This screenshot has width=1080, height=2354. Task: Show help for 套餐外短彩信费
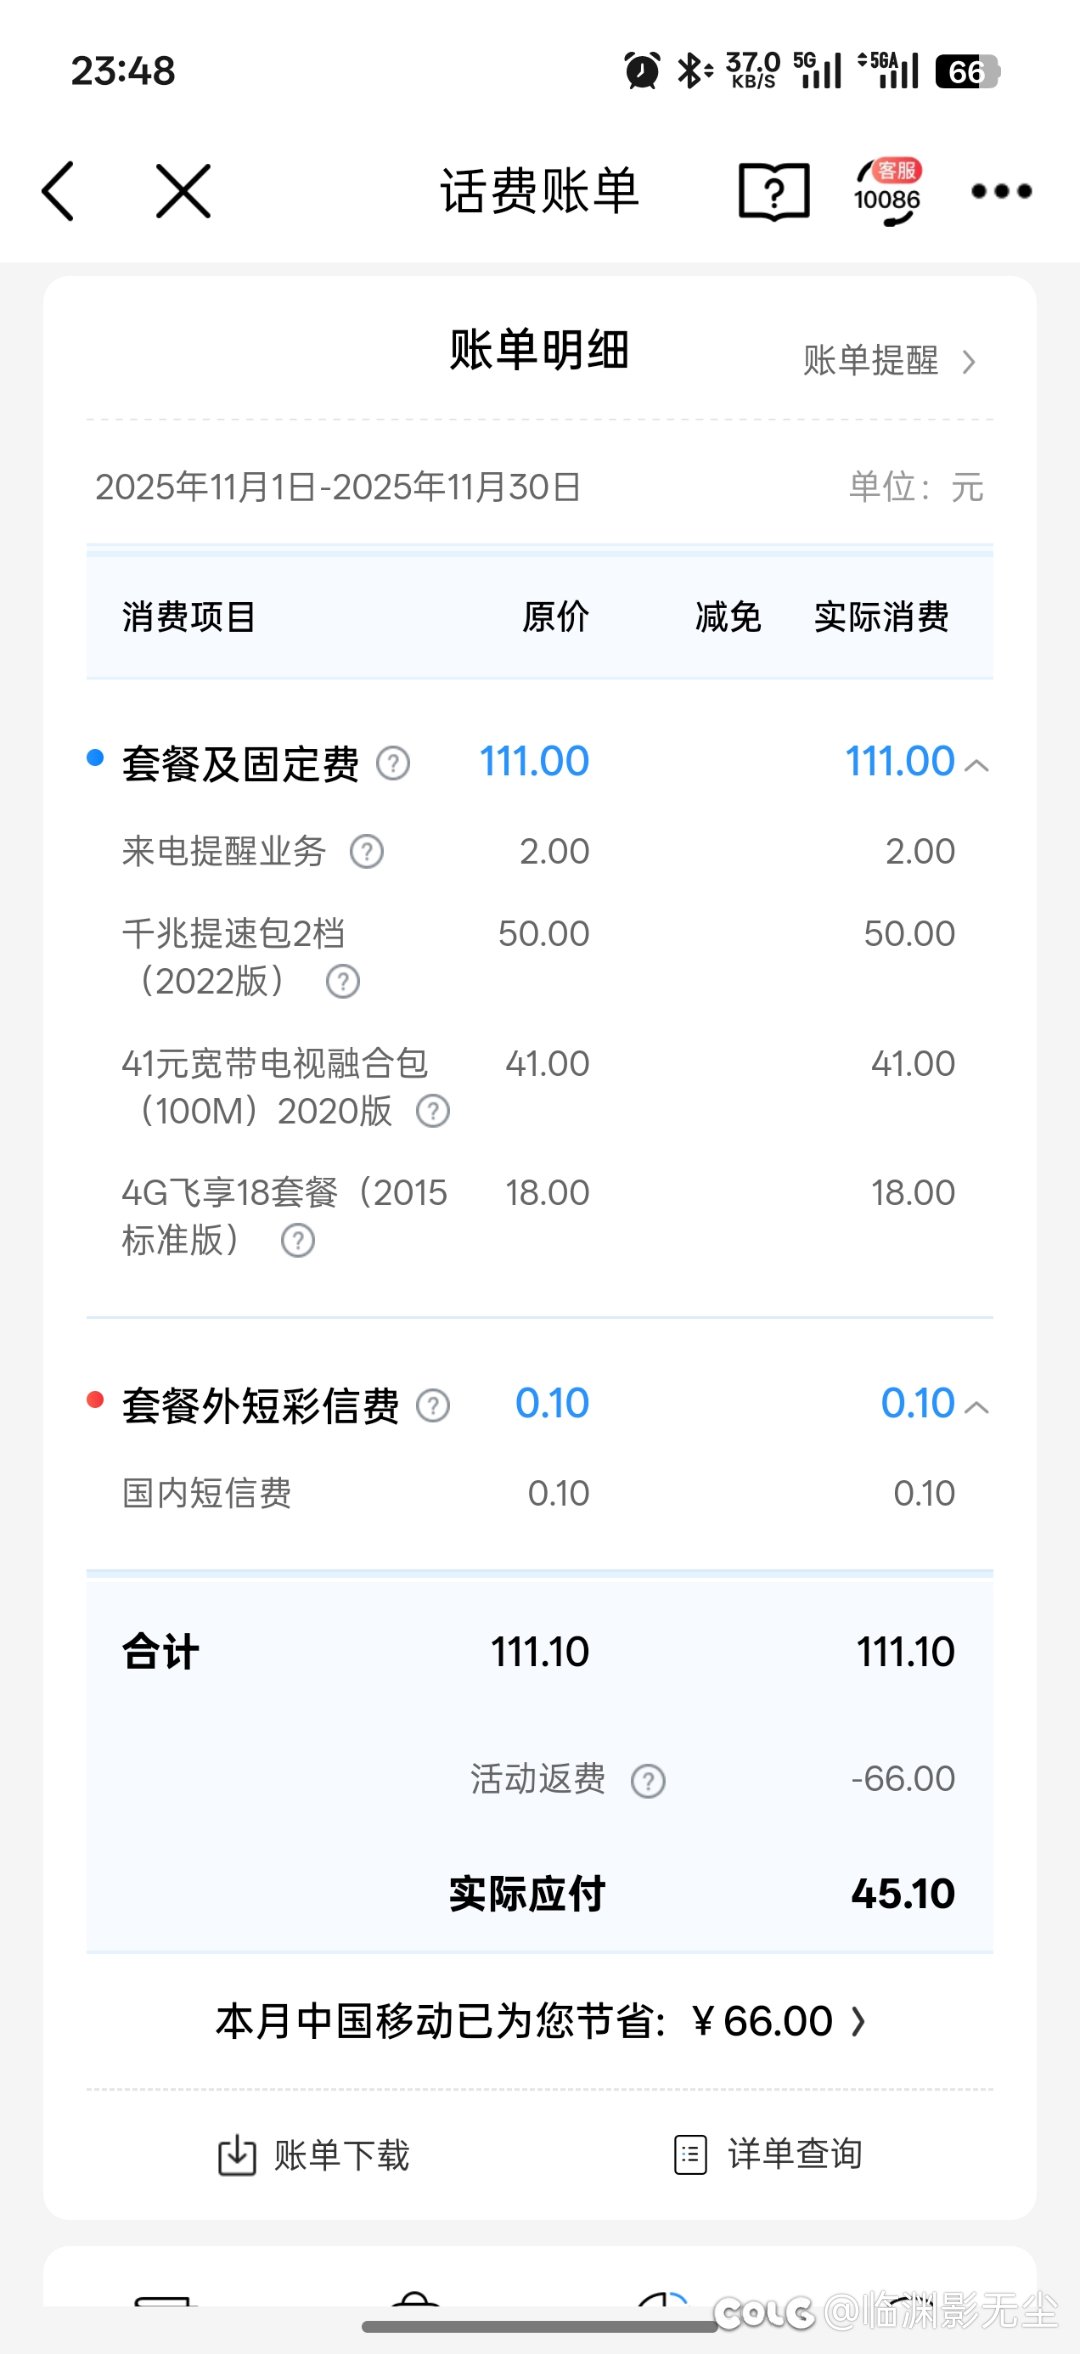433,1406
